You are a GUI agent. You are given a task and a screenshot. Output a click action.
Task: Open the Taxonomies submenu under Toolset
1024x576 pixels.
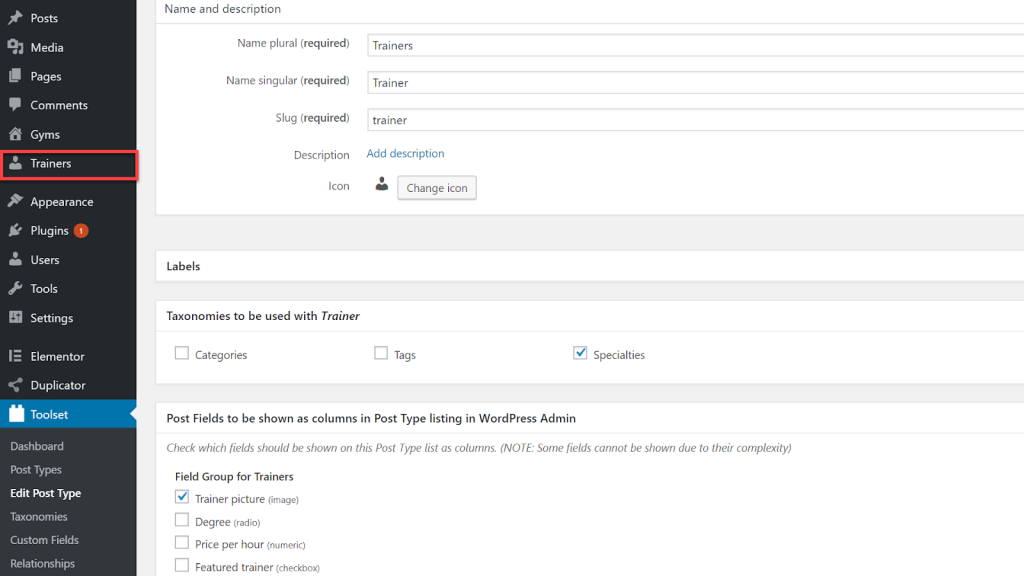tap(39, 517)
